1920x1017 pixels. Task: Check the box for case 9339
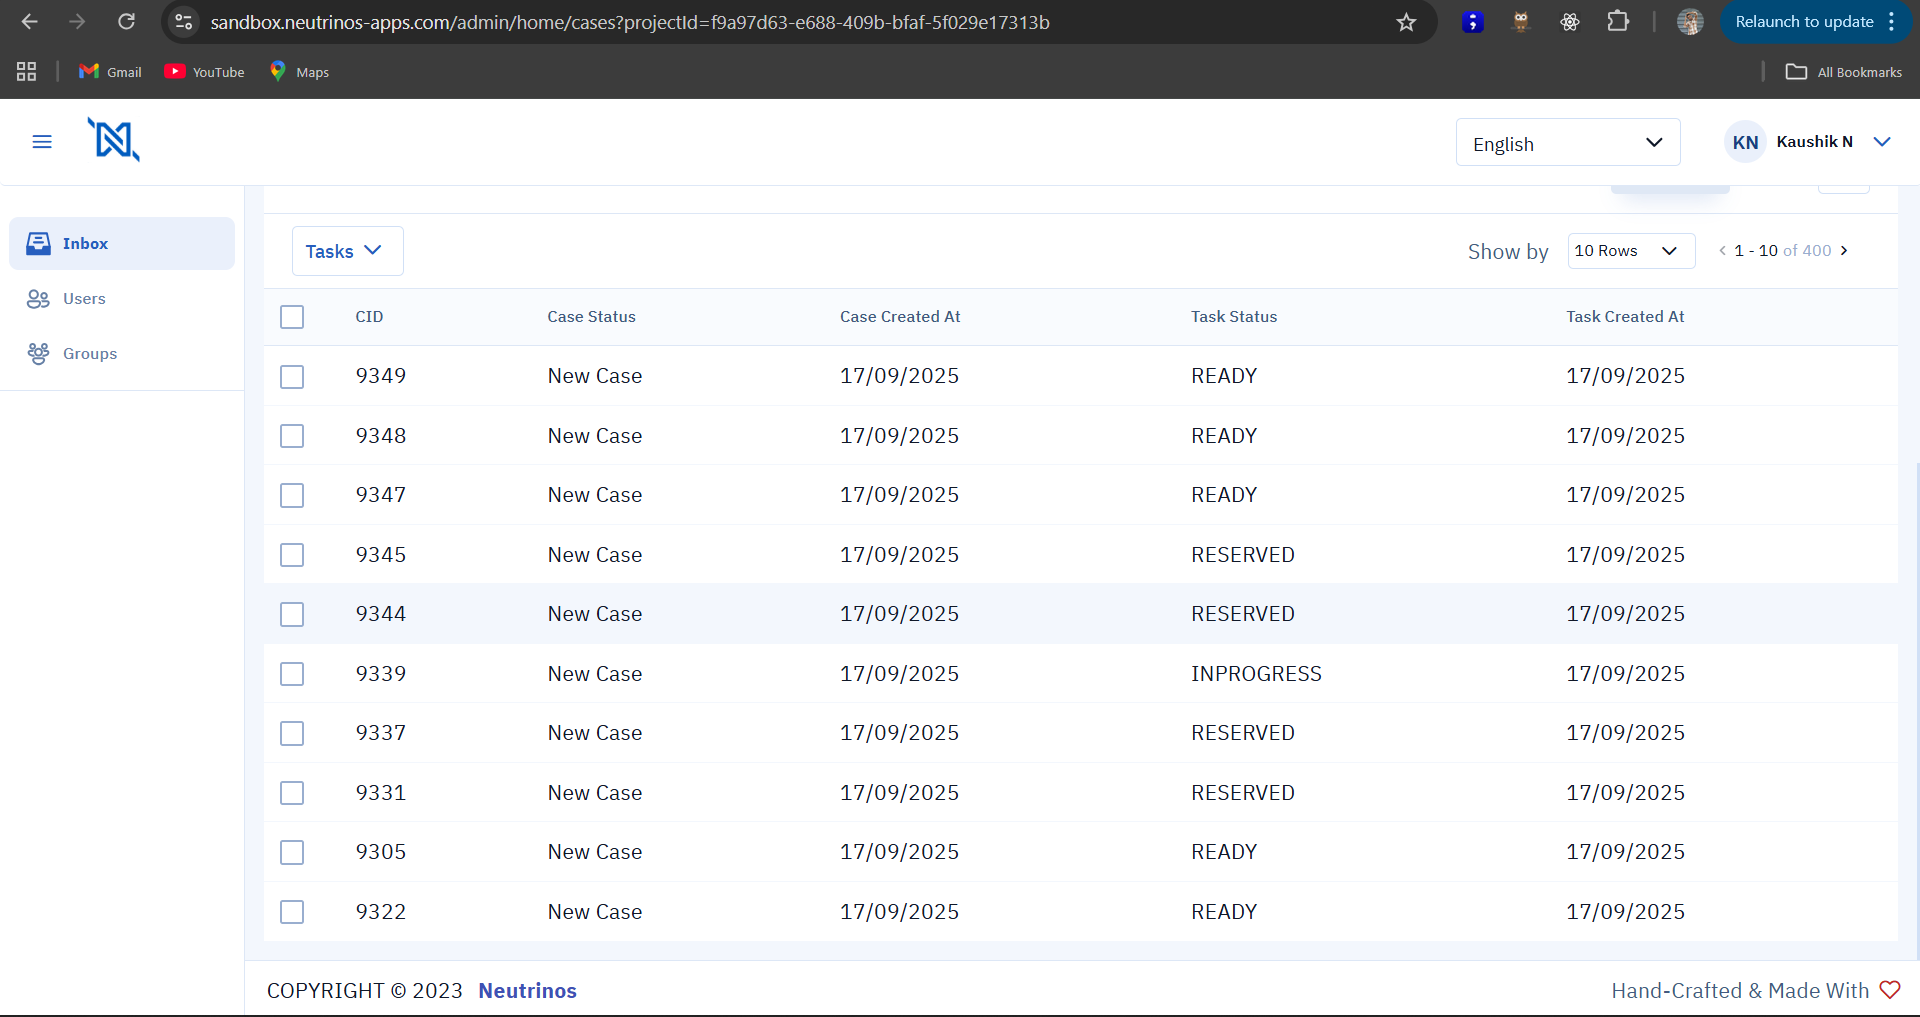[x=292, y=674]
